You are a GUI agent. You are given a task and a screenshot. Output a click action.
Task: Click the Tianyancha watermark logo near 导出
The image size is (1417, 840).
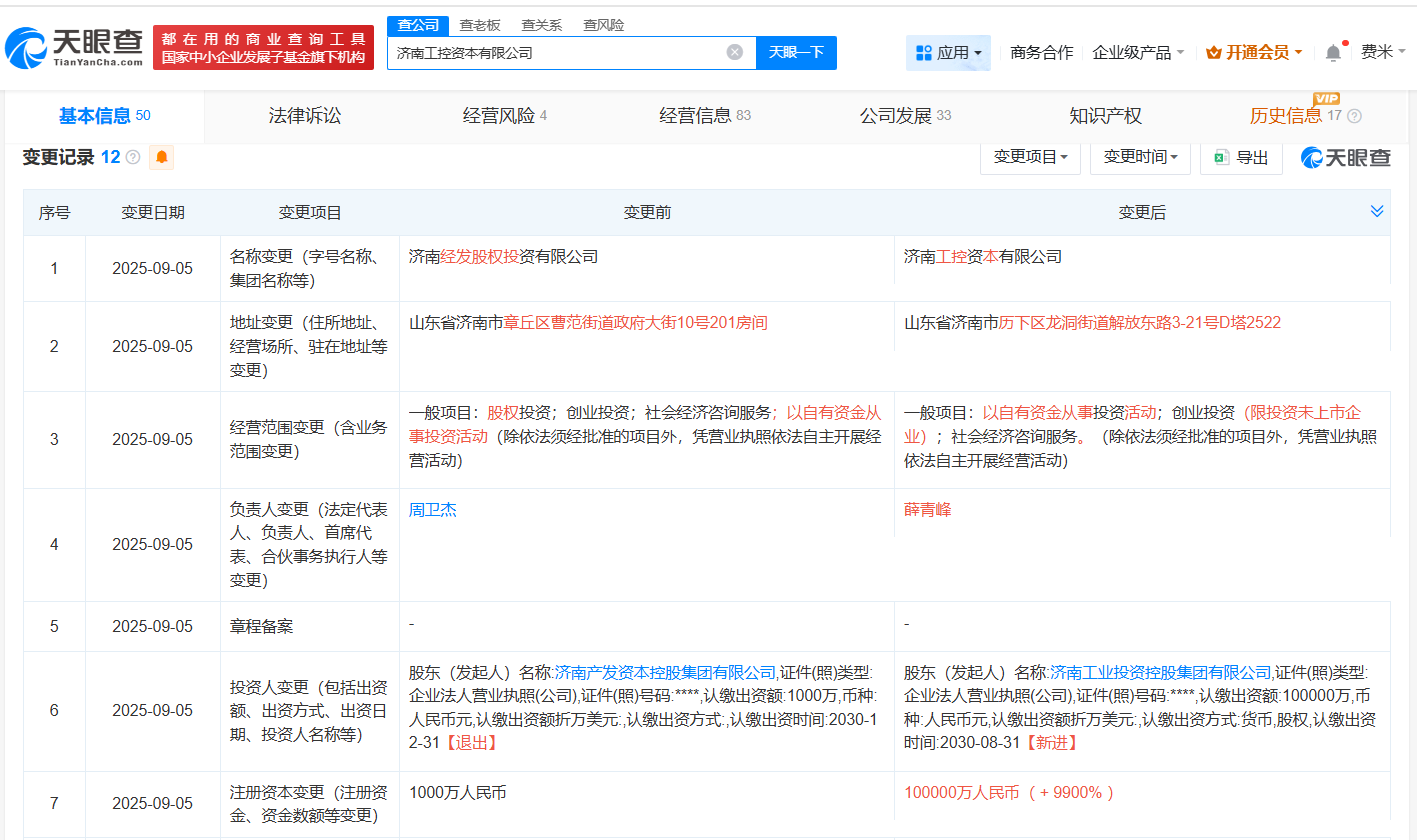coord(1347,157)
